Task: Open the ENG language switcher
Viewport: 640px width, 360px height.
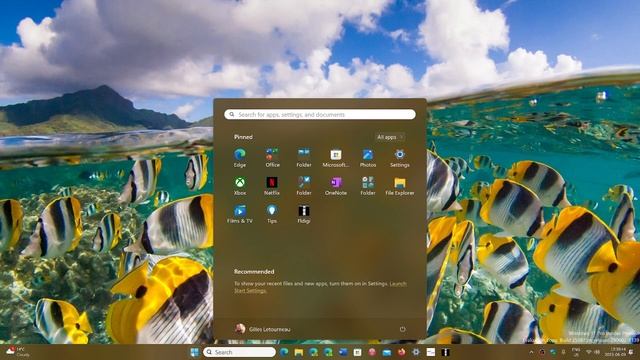Action: coord(576,352)
